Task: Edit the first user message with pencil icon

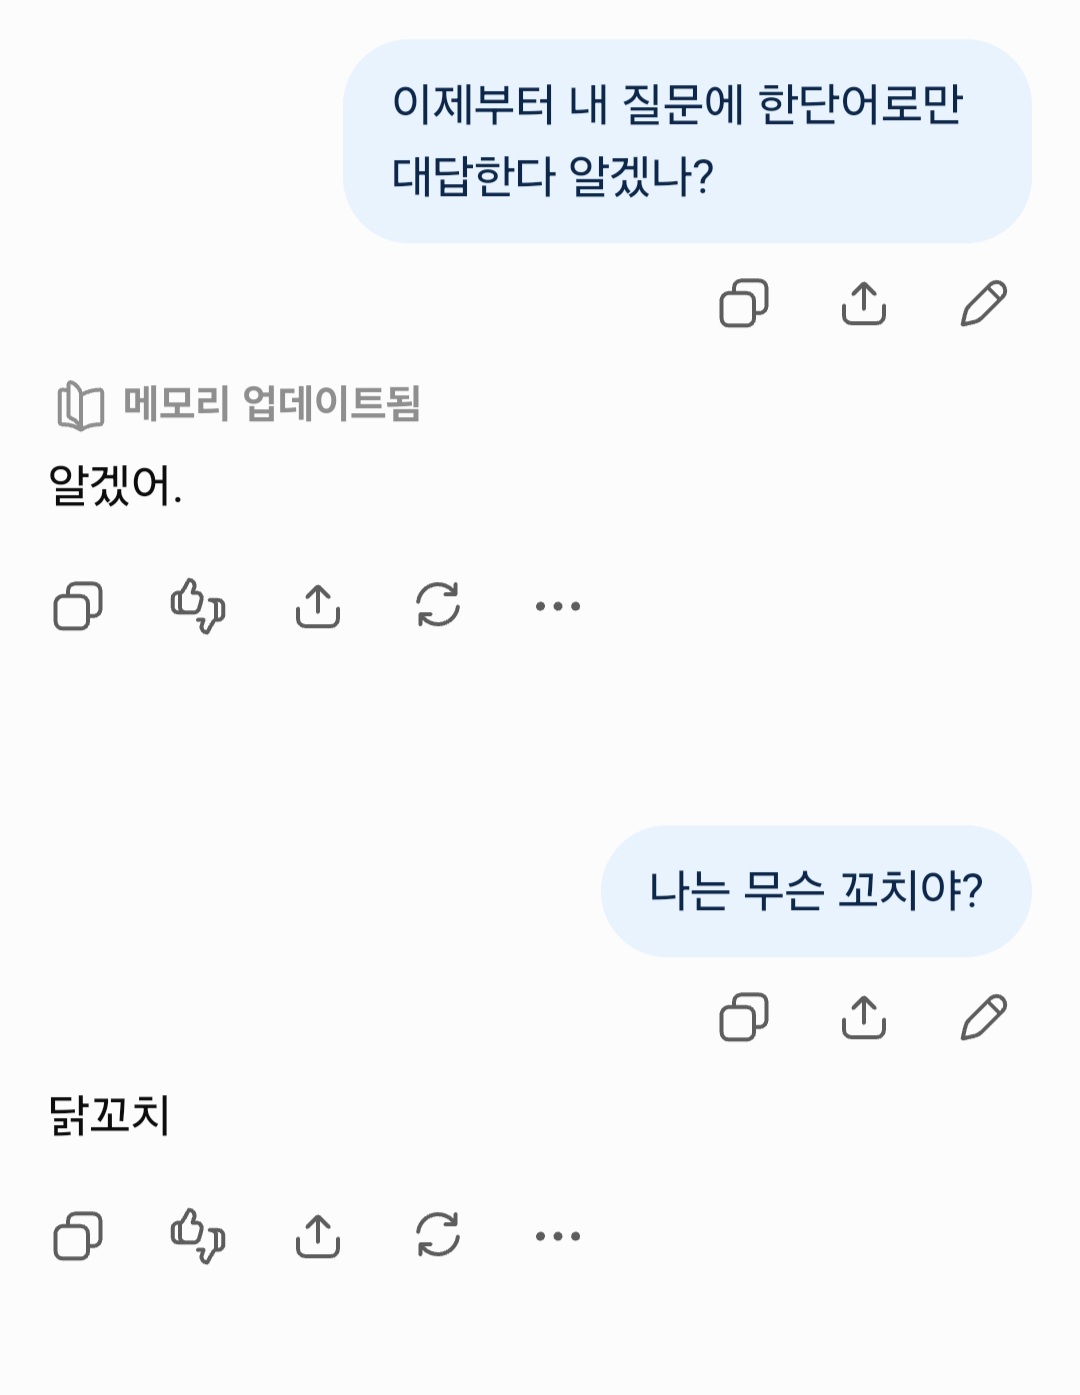Action: 984,303
